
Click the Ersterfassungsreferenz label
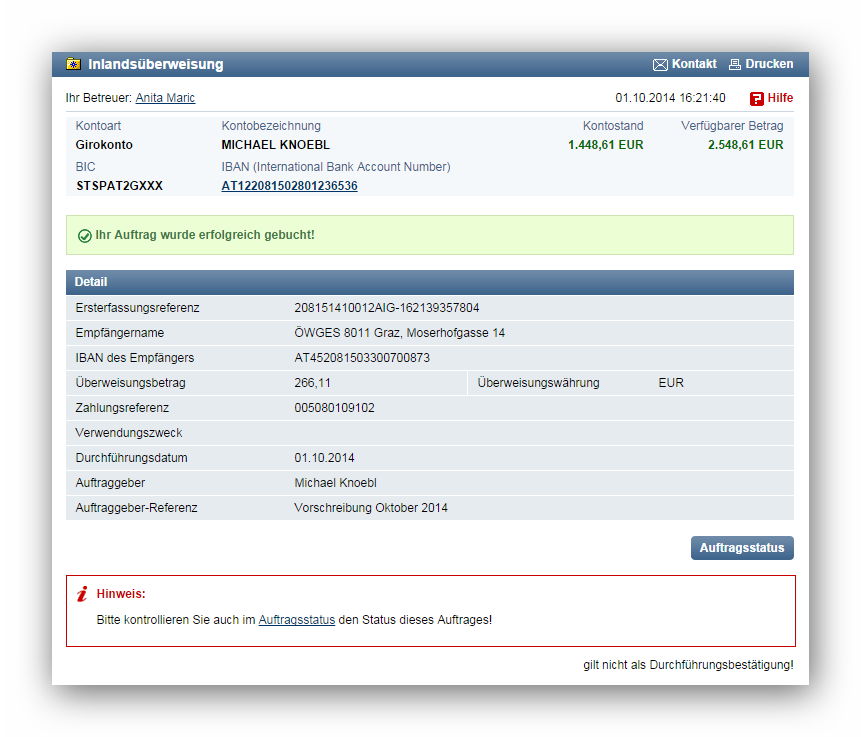(x=137, y=308)
